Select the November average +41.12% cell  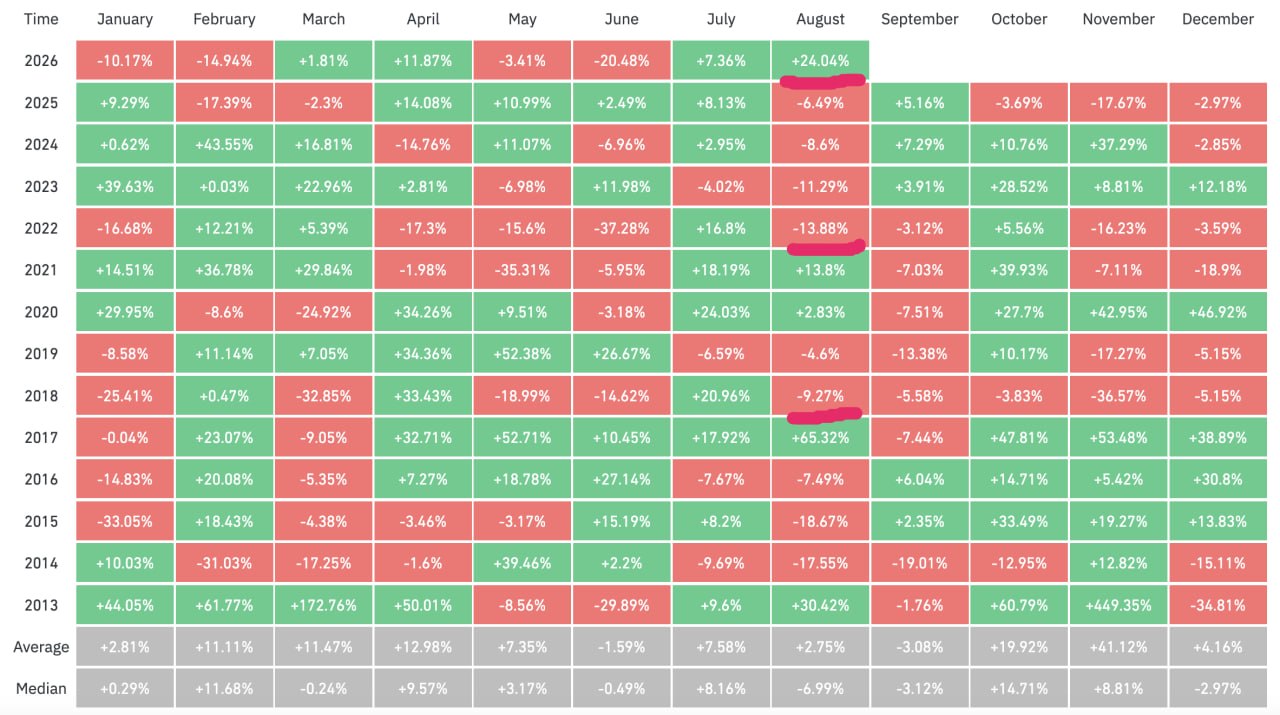[1118, 647]
